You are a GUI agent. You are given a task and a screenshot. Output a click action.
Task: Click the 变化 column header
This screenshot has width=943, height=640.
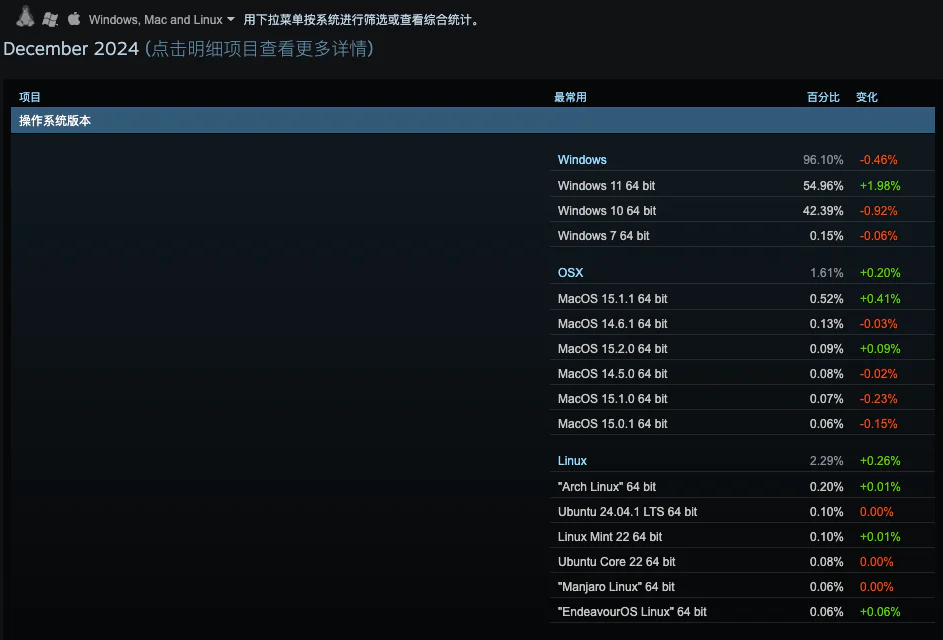[x=866, y=97]
